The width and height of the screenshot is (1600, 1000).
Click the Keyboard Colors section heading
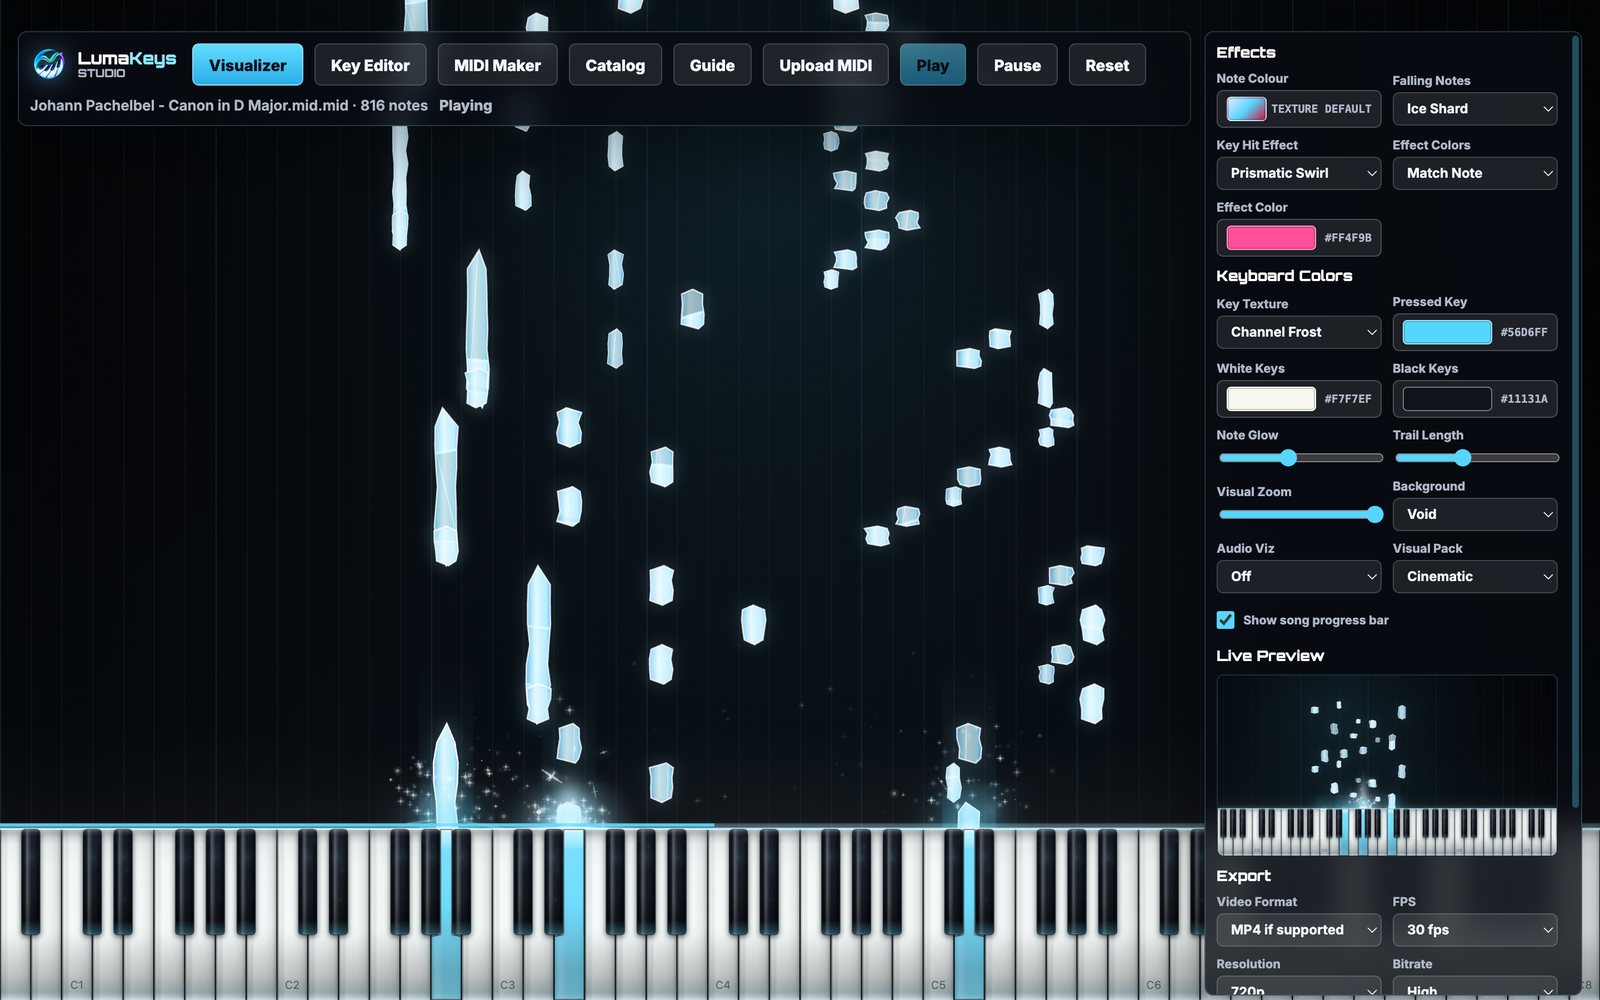[1284, 276]
